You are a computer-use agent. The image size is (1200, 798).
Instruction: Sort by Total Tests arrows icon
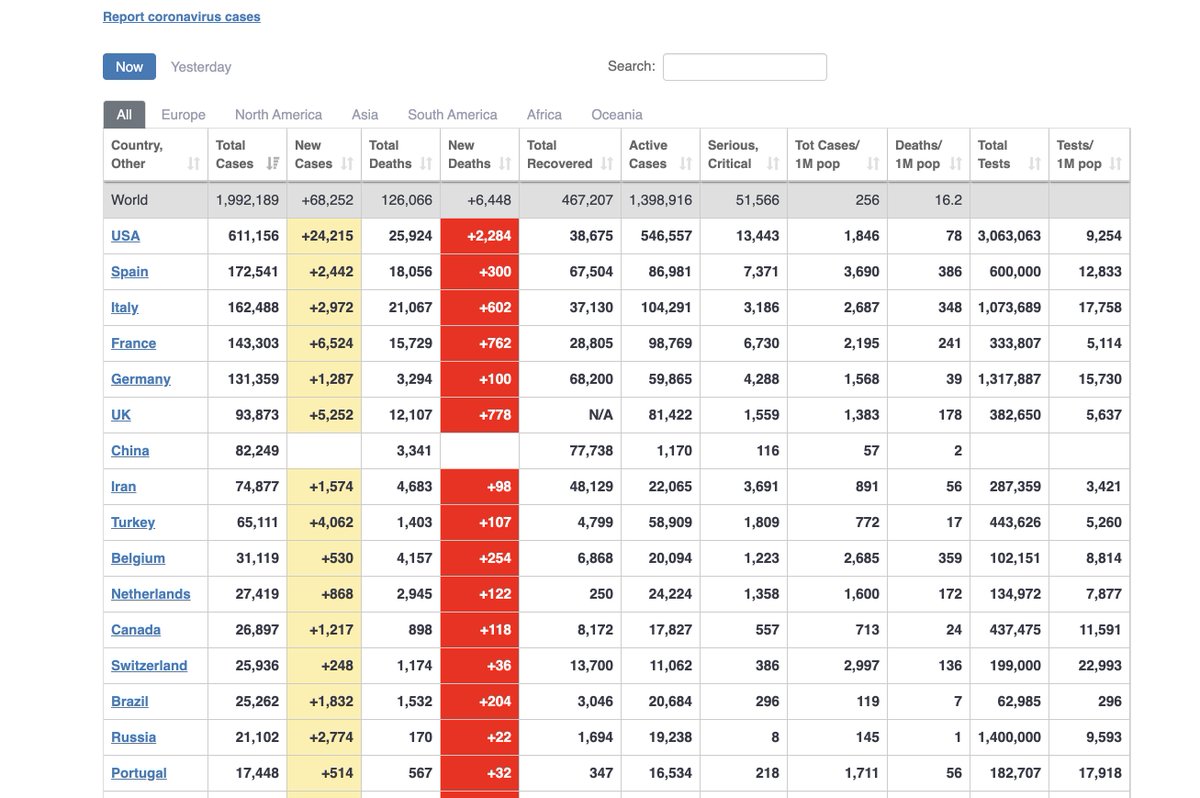point(1035,164)
